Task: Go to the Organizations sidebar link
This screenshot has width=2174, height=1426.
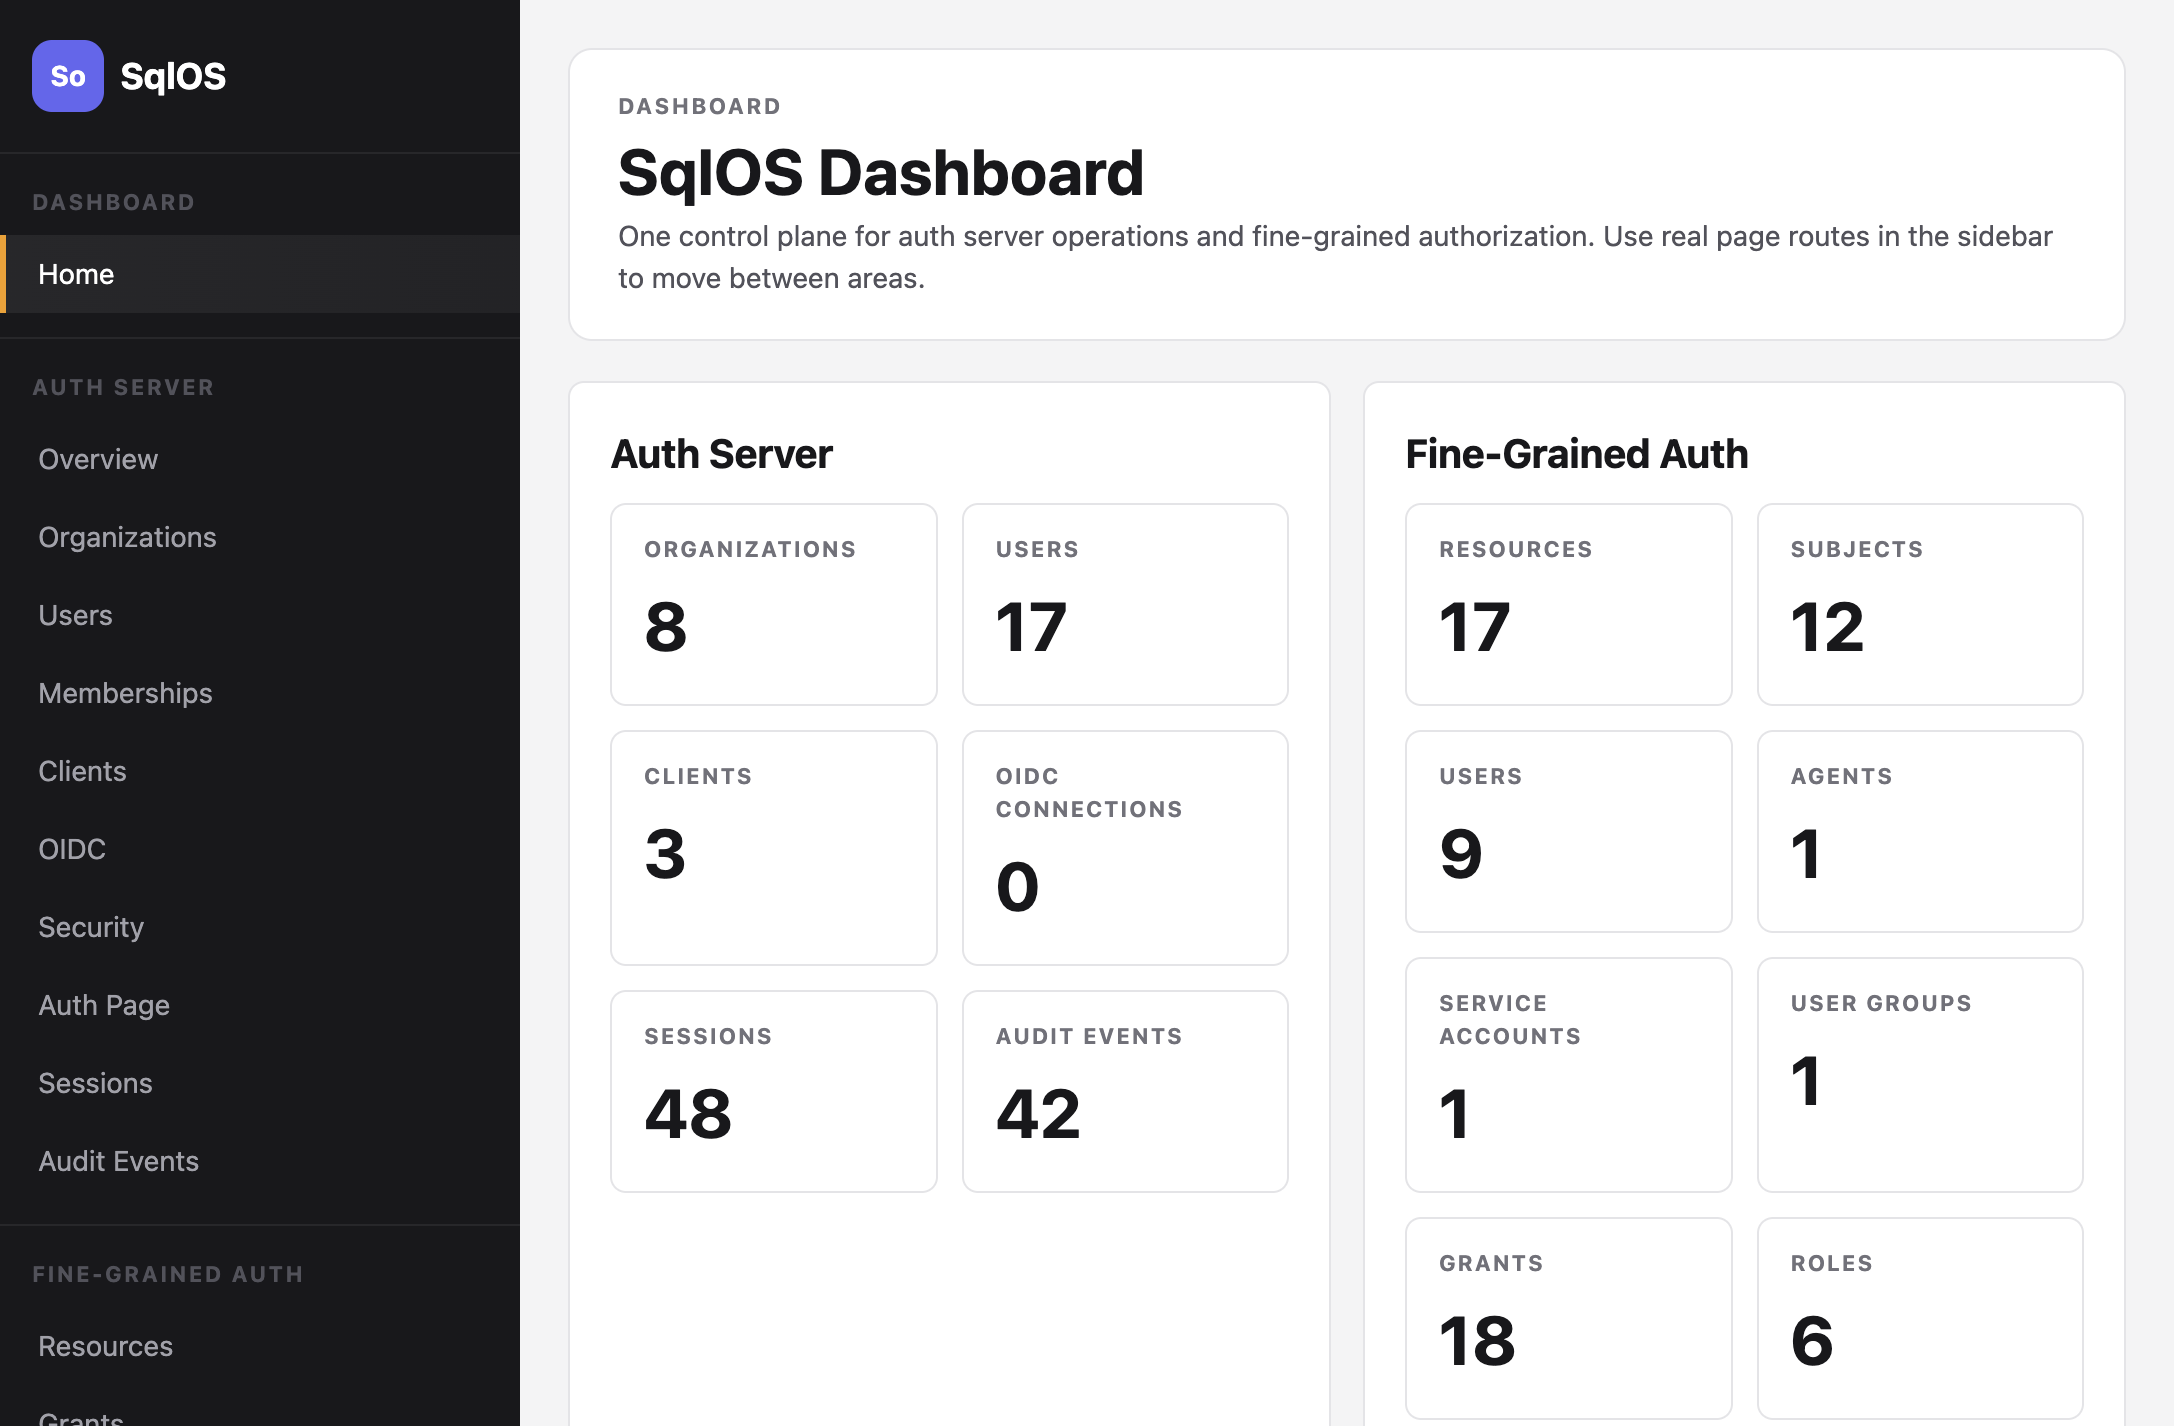Action: (x=127, y=537)
